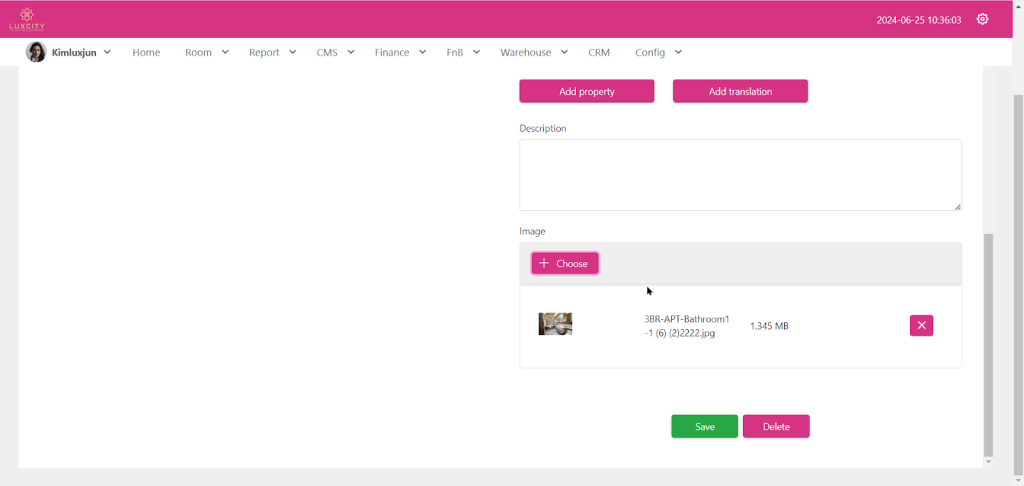Screen dimensions: 1024x486
Task: Click the Luxcity logo
Action: click(27, 19)
